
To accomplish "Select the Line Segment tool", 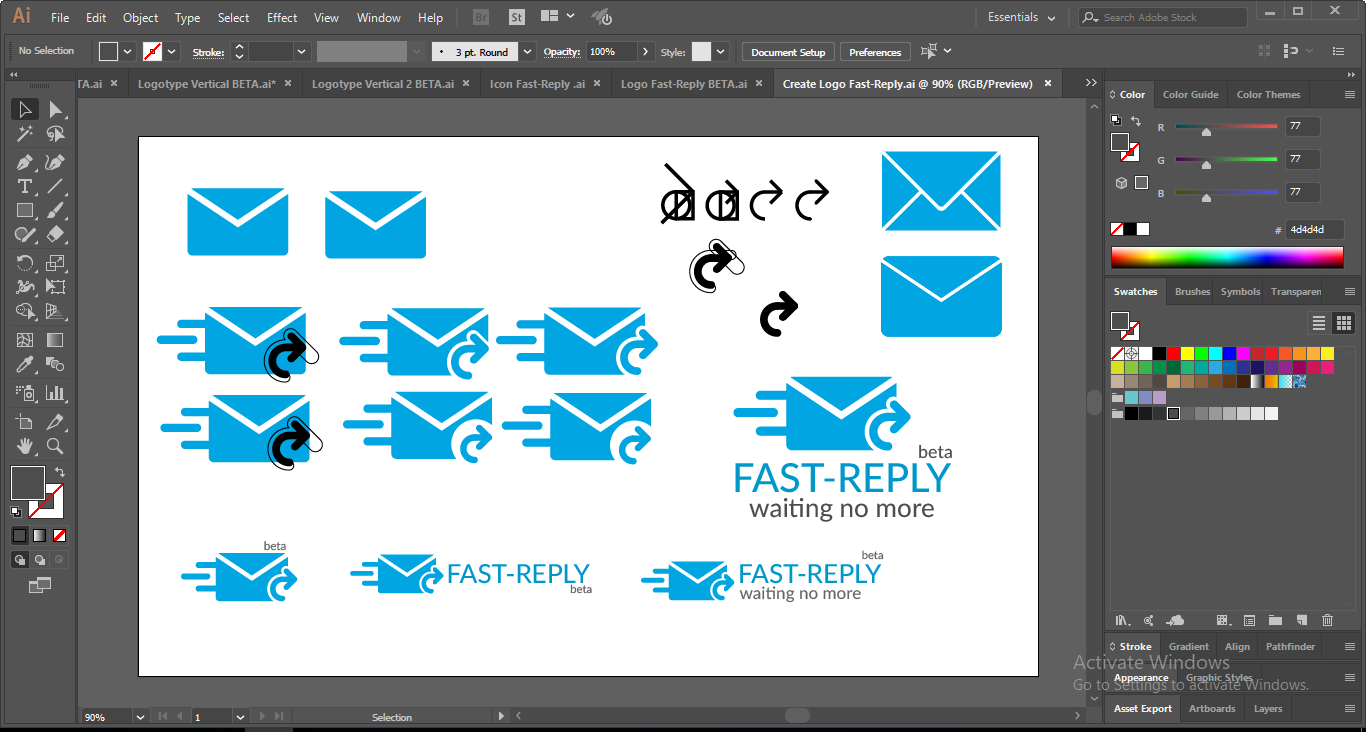I will [56, 186].
